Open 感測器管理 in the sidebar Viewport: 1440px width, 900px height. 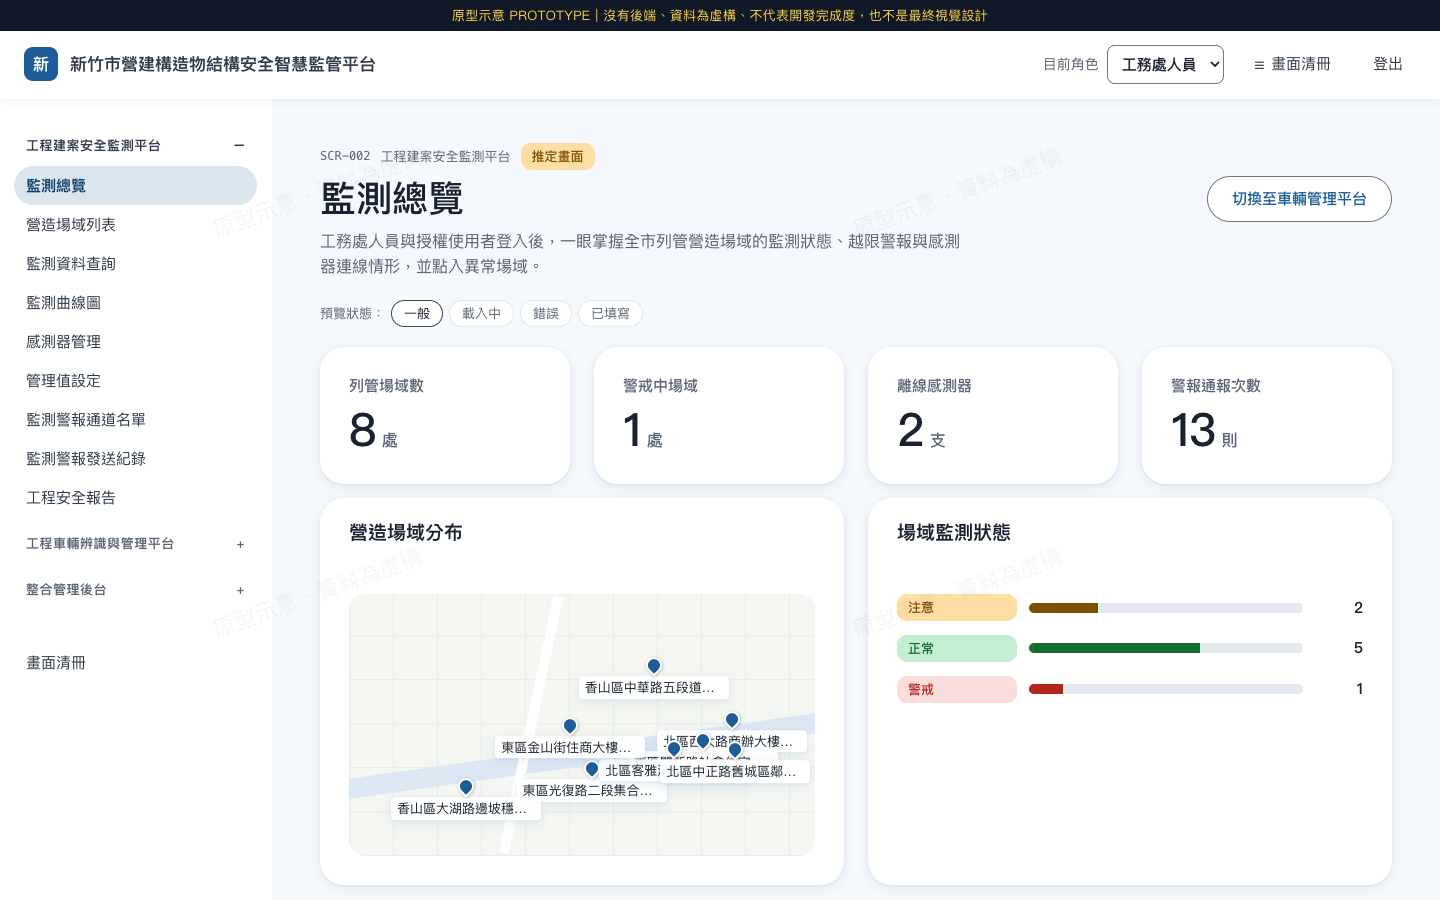tap(135, 342)
